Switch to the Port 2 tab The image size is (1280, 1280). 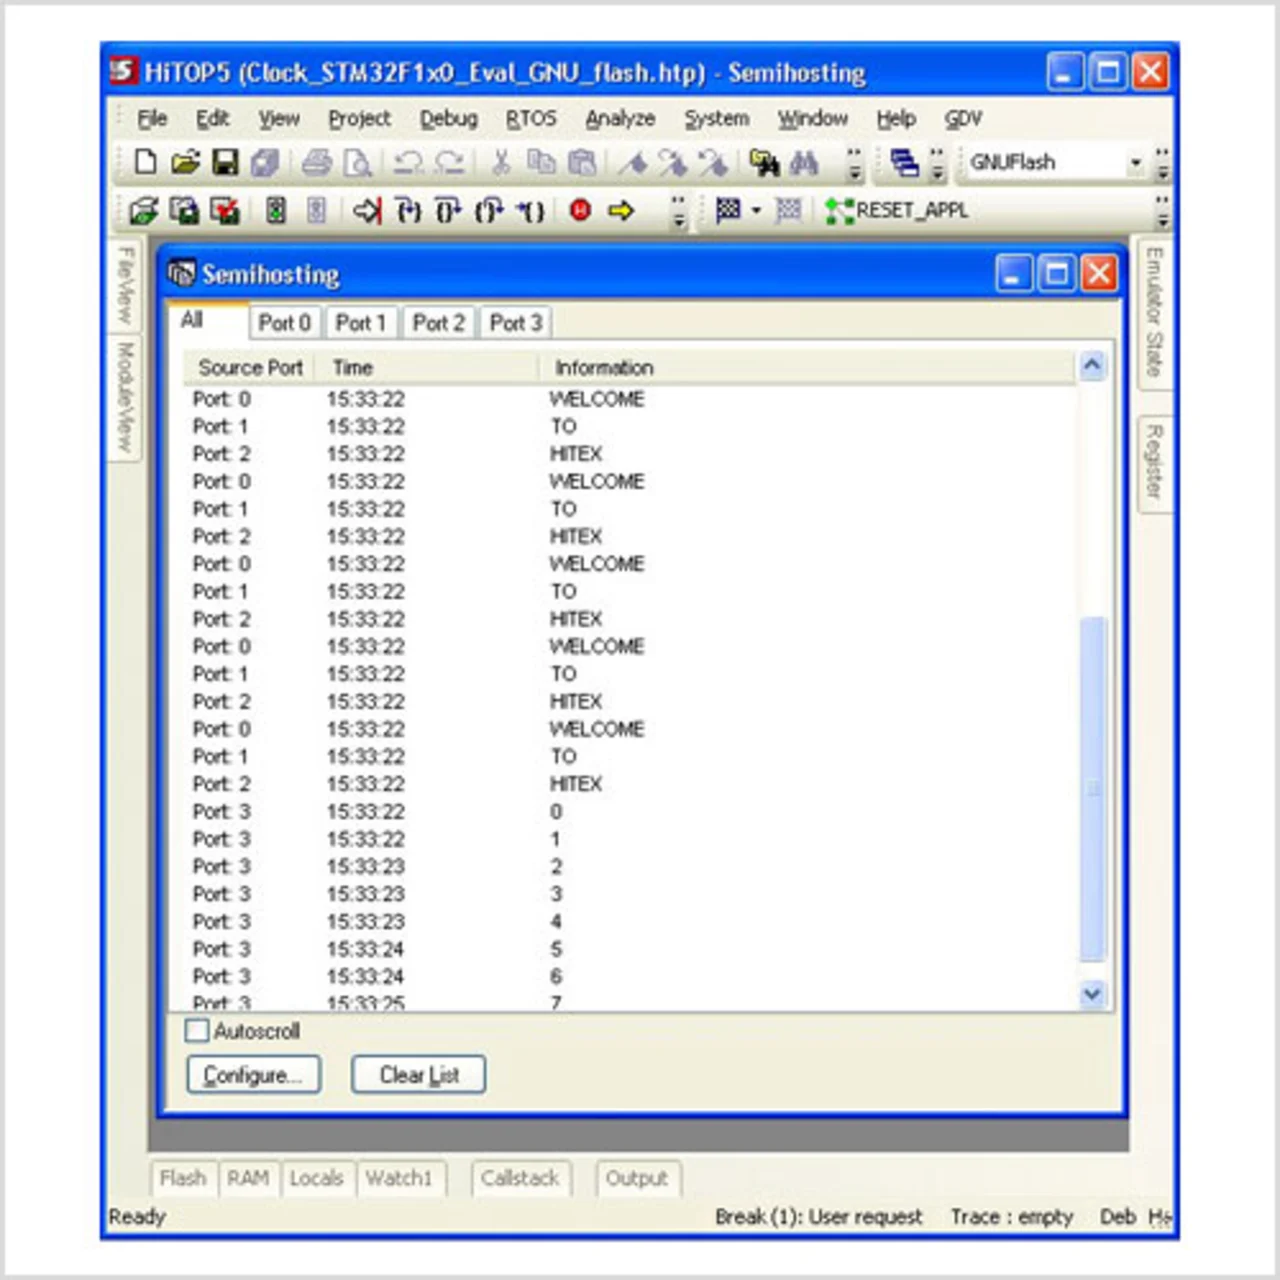(438, 323)
